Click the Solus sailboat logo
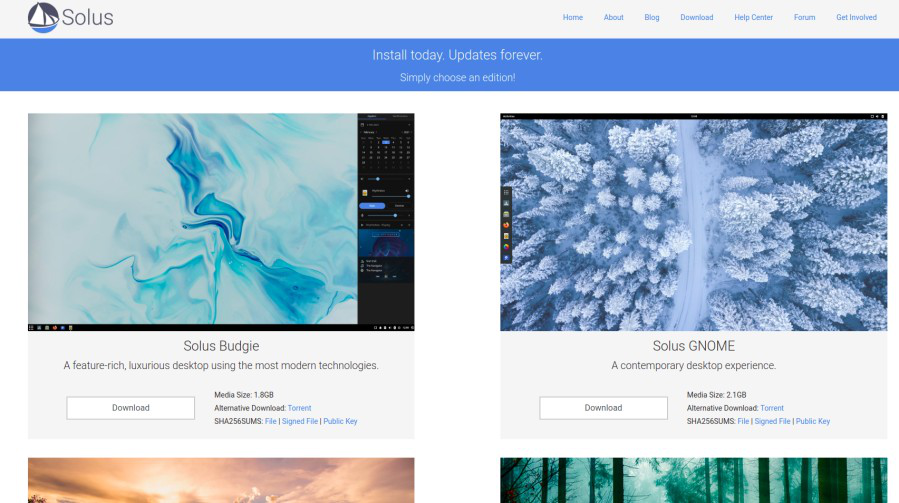 click(x=43, y=17)
